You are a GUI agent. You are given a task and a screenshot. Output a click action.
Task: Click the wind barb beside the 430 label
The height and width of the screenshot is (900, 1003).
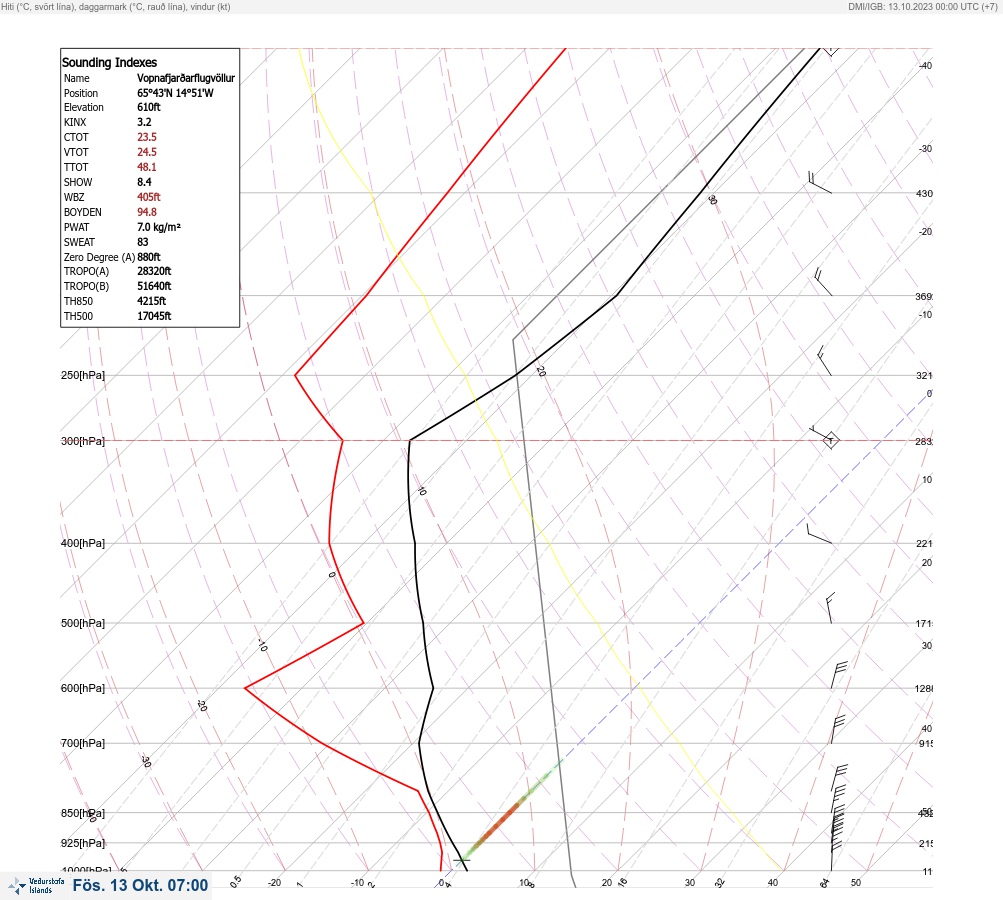[819, 182]
